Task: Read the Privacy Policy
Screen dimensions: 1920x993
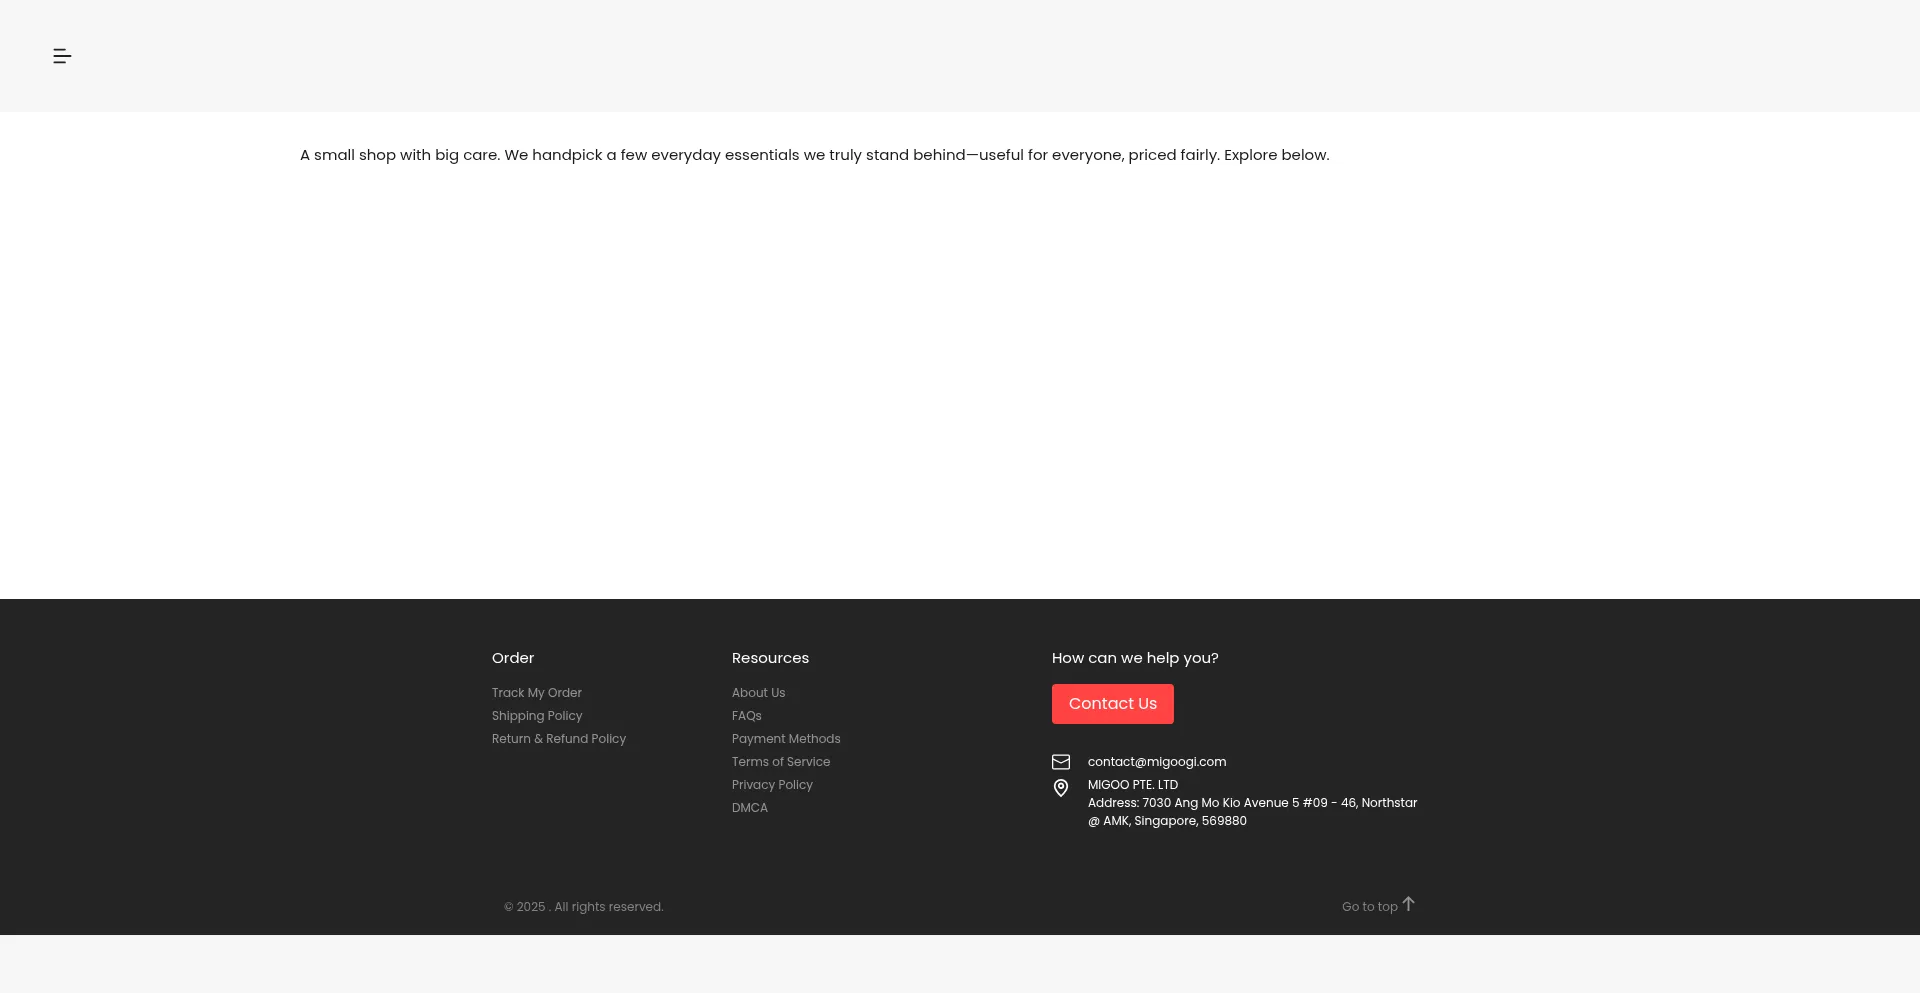Action: click(772, 785)
